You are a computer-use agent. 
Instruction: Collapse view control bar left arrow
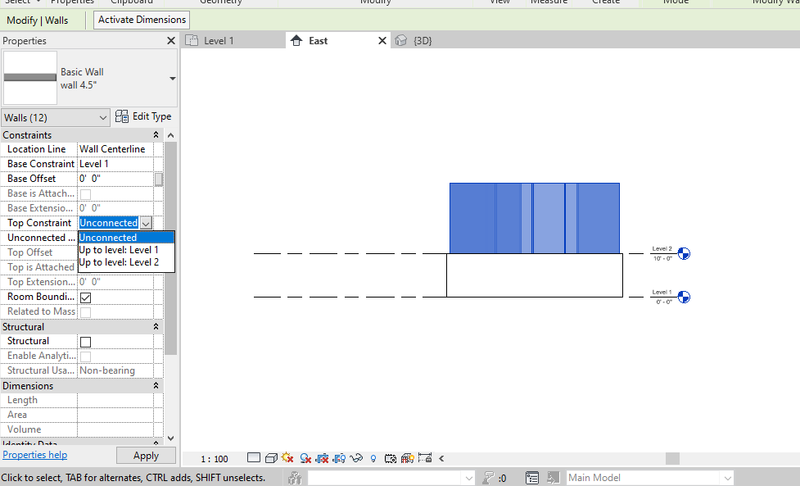click(x=441, y=458)
